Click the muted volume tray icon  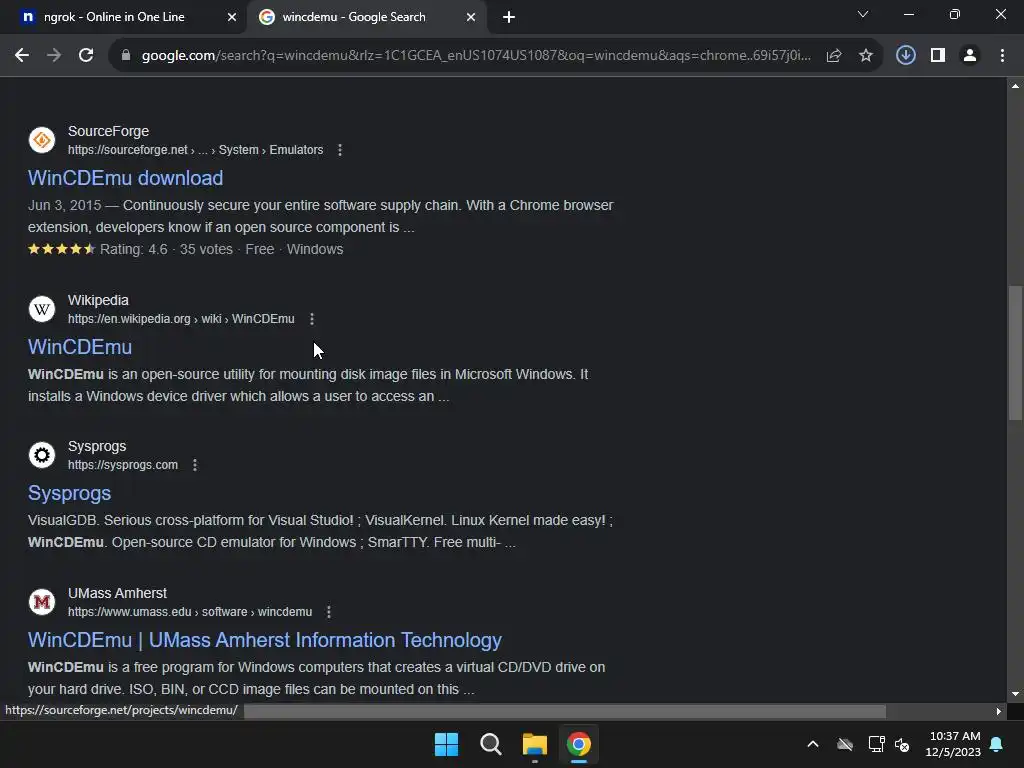click(x=903, y=744)
